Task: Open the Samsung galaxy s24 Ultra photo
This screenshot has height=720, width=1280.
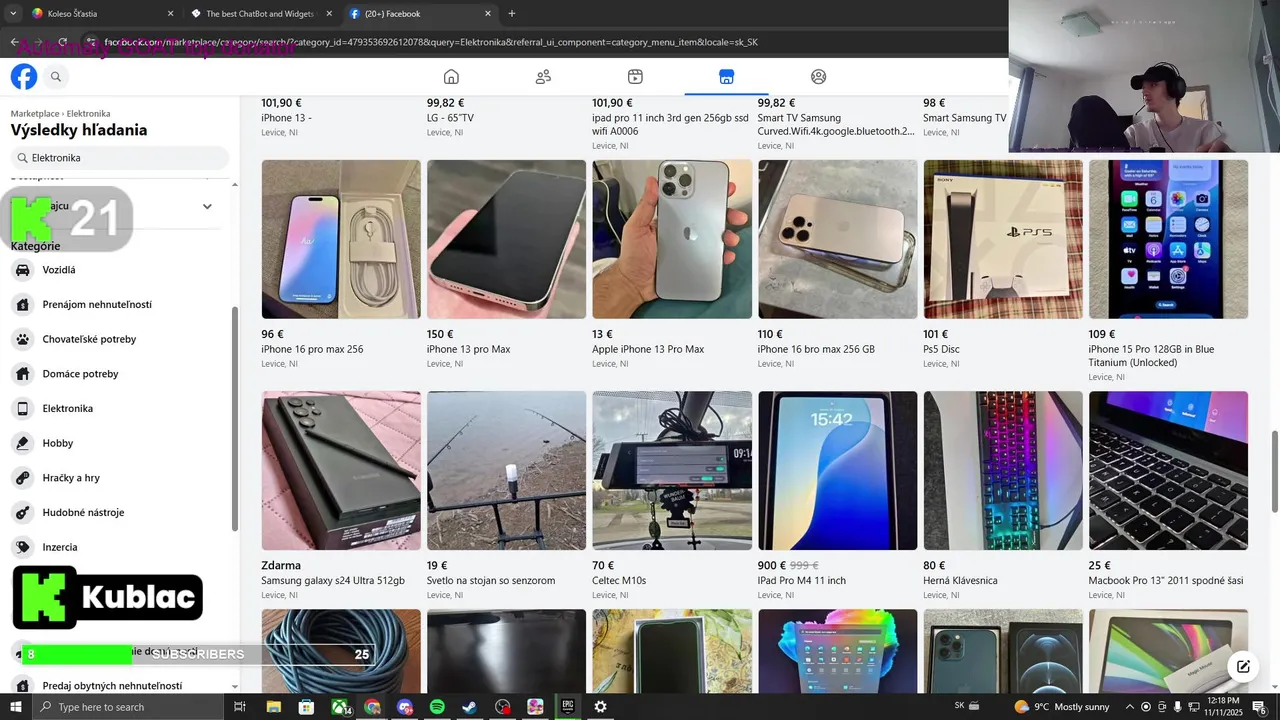Action: point(341,470)
